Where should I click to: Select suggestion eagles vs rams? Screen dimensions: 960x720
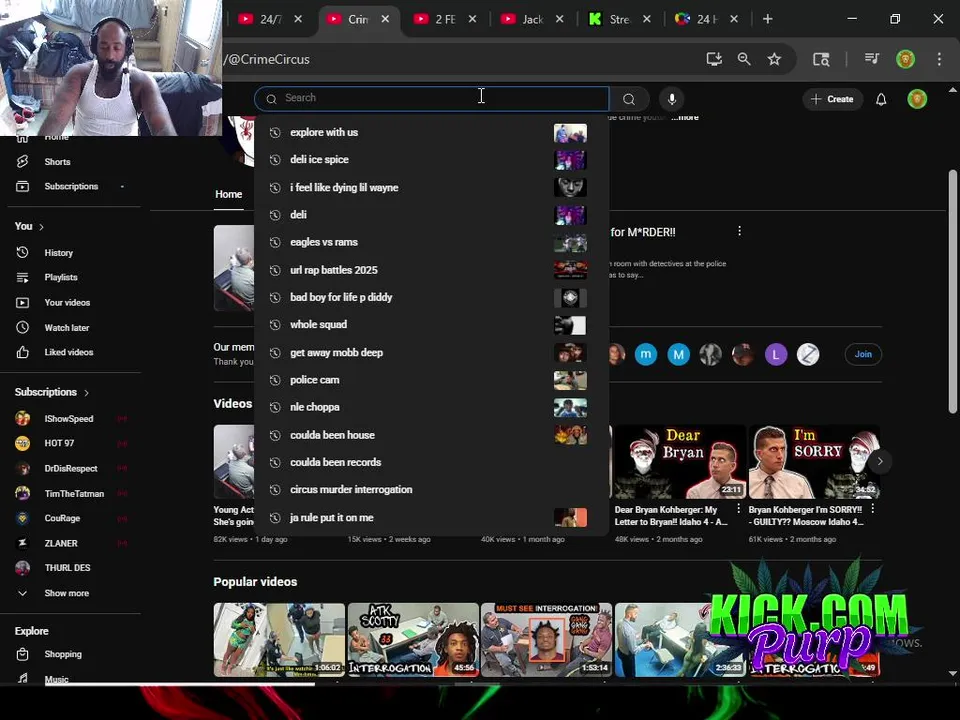432,242
